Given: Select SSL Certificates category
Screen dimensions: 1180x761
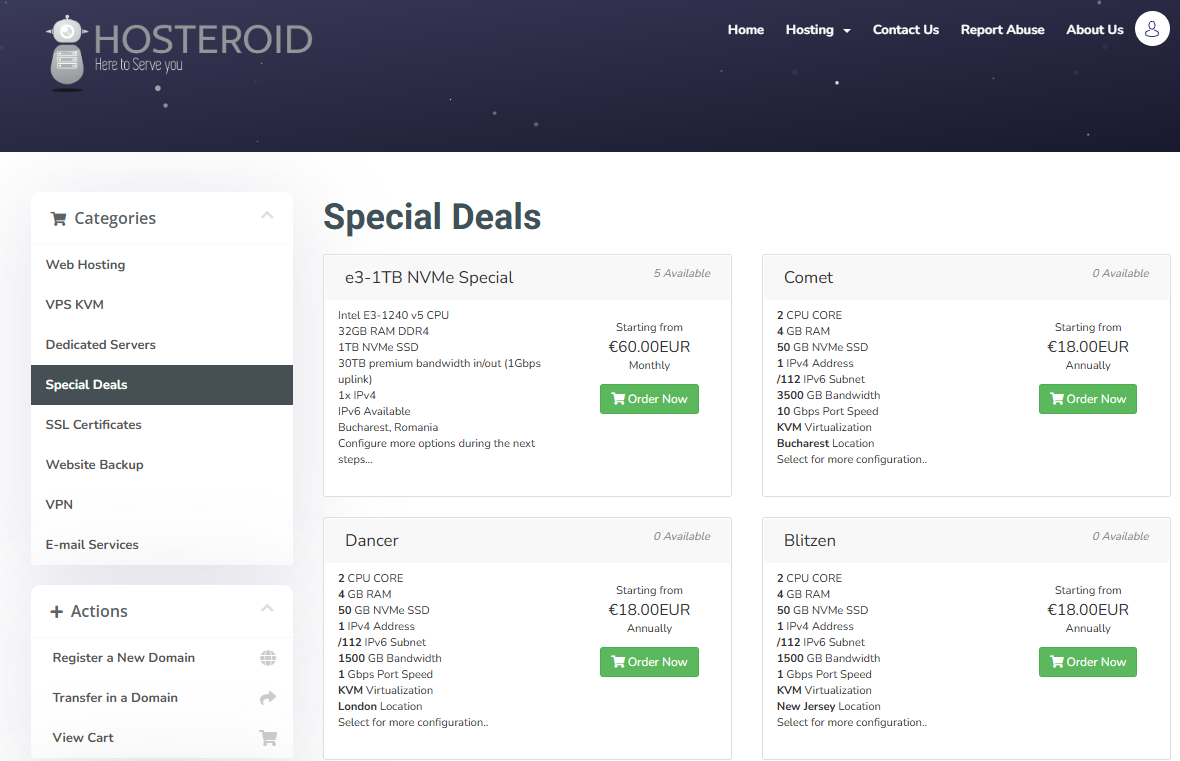Looking at the screenshot, I should pyautogui.click(x=162, y=425).
